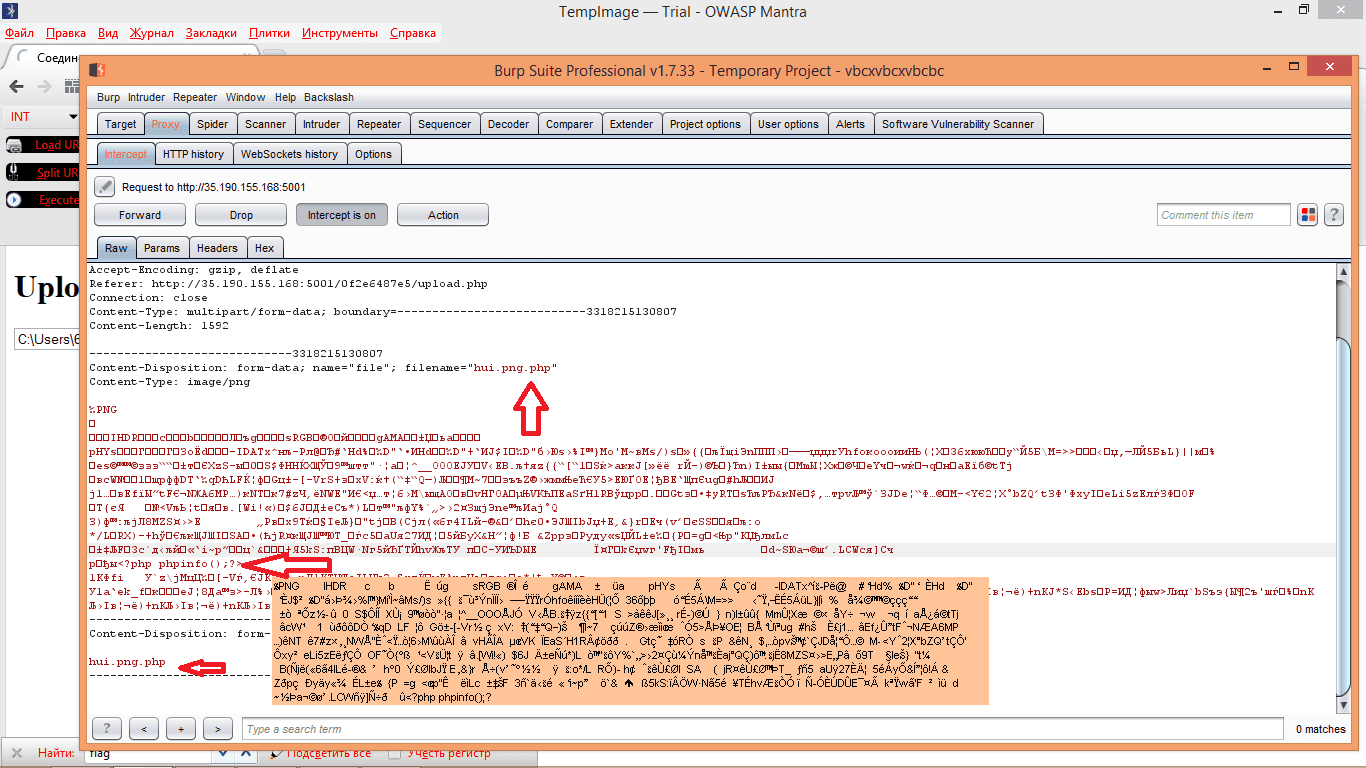Click the filename "hui.png.php" text in request

[x=513, y=368]
